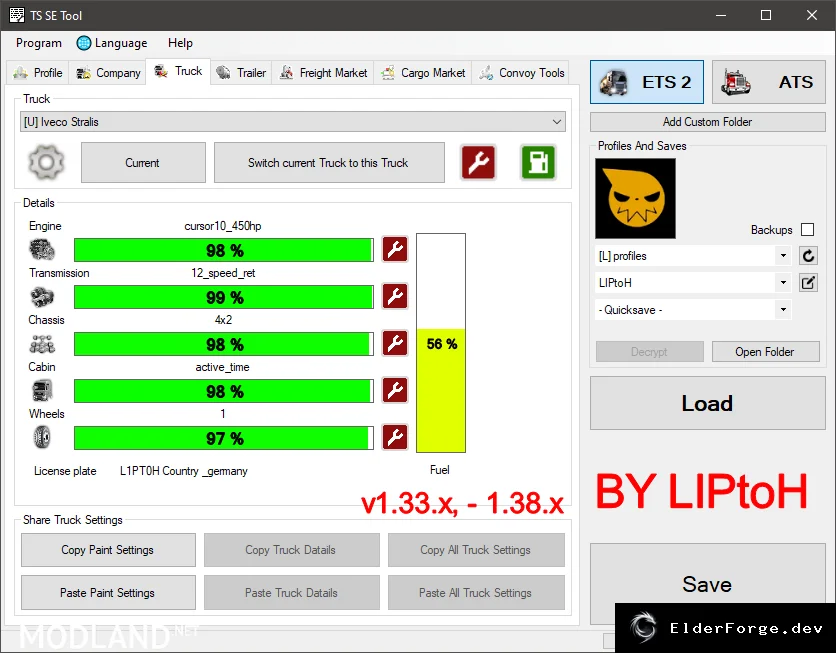Viewport: 836px width, 653px height.
Task: Click the license plate text L1PT0H Country _germany
Action: pyautogui.click(x=183, y=471)
